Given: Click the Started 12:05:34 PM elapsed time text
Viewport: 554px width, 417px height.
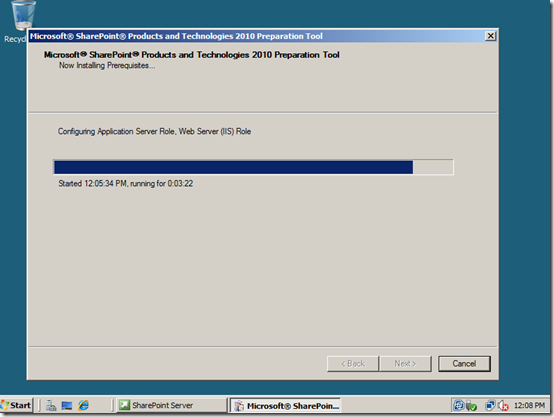Looking at the screenshot, I should (125, 183).
